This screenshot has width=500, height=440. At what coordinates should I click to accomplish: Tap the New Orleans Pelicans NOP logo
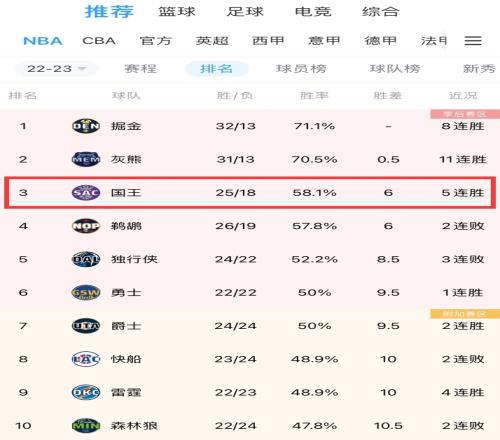86,226
